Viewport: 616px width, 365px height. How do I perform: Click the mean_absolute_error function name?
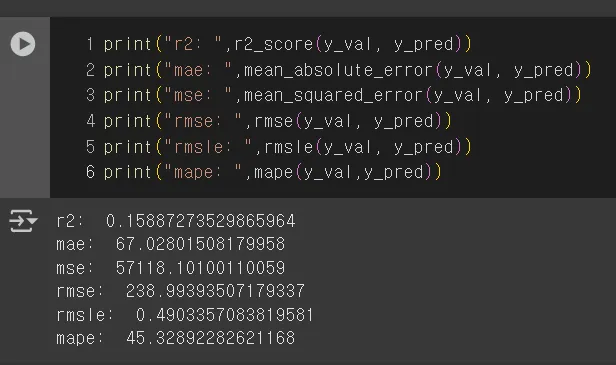339,70
